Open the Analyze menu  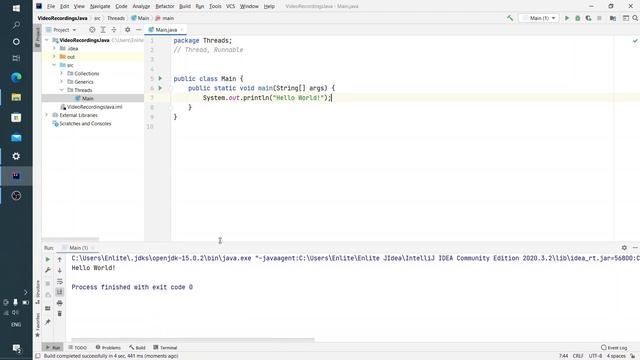141,6
